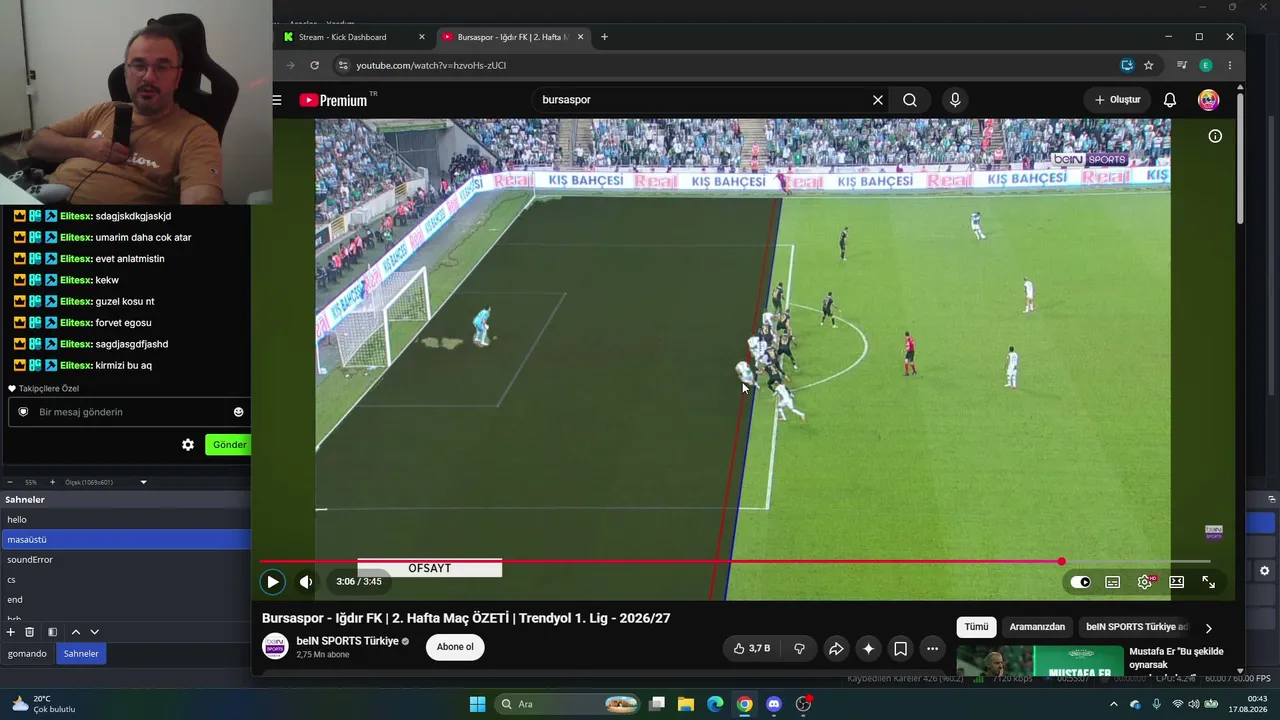Open the Ask sparkle button
The image size is (1280, 720).
868,649
